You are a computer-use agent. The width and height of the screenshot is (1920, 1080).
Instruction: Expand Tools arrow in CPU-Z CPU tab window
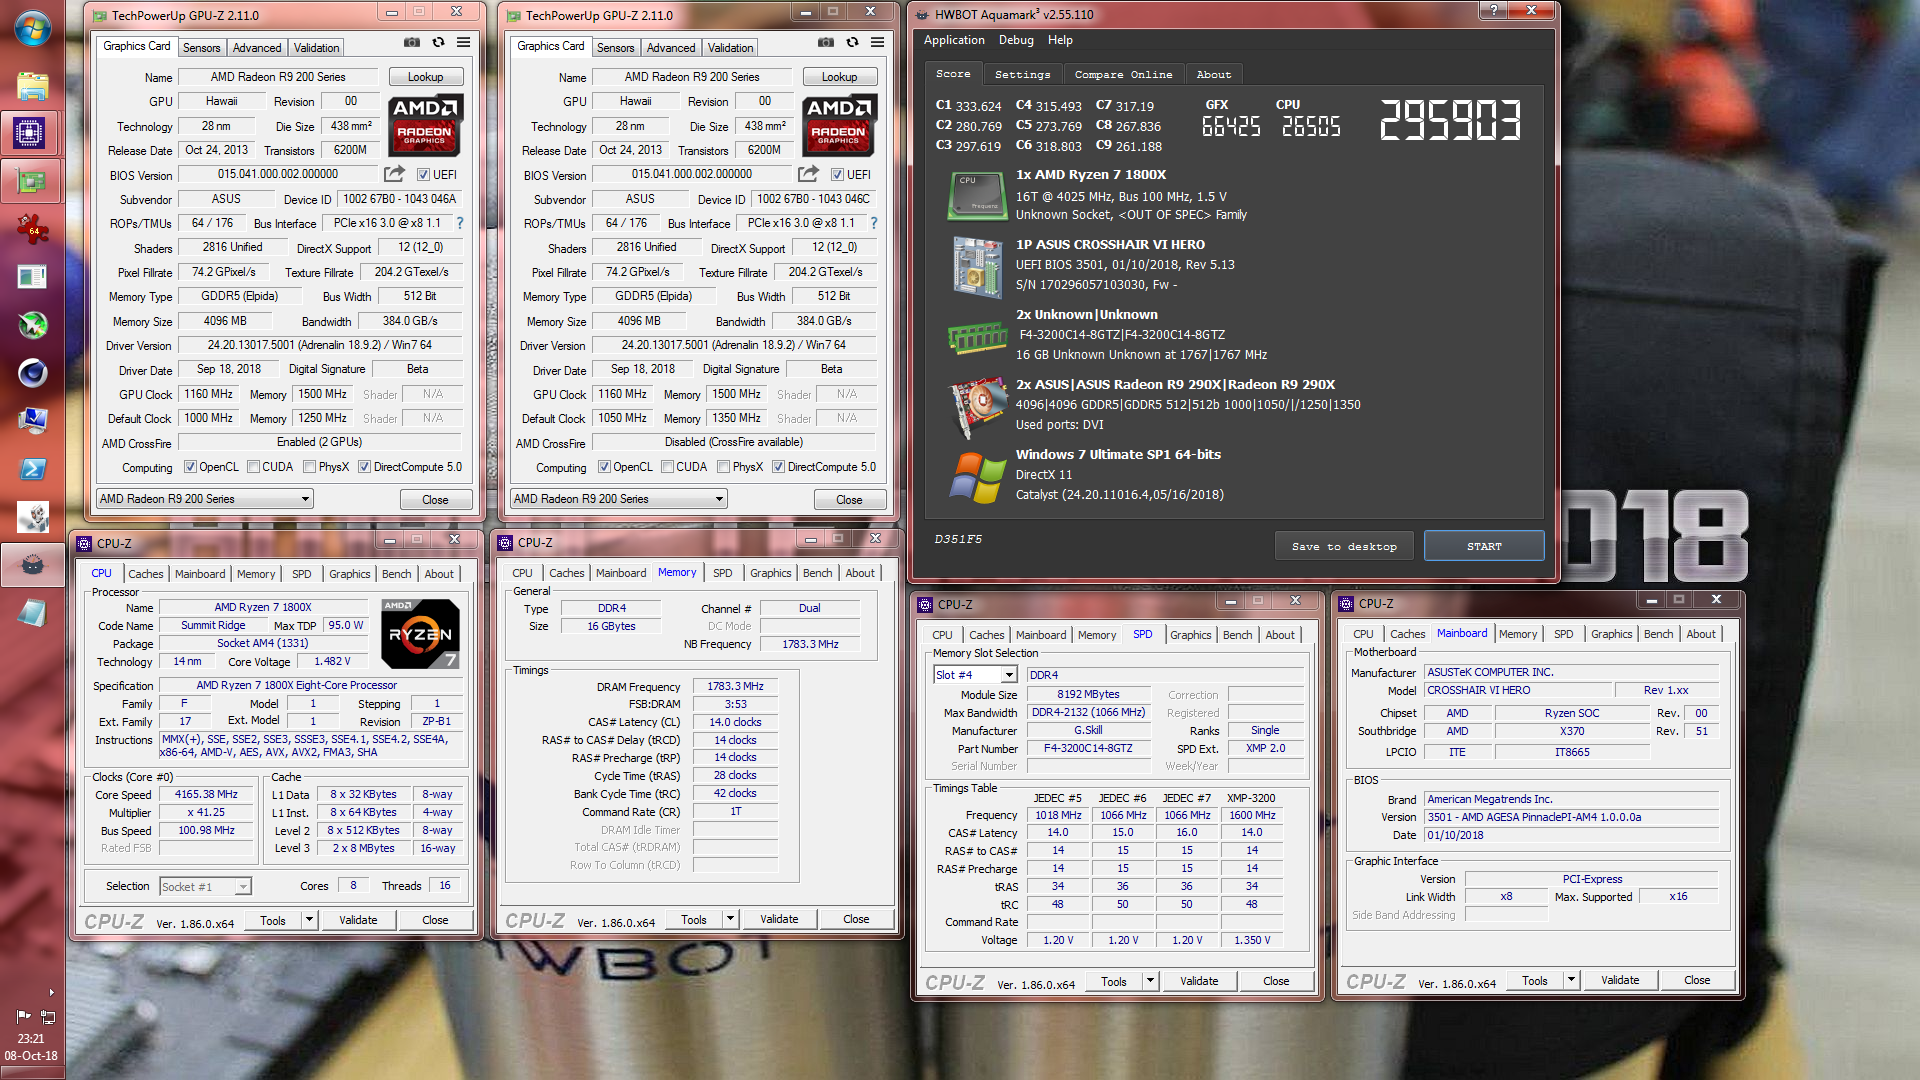[310, 920]
